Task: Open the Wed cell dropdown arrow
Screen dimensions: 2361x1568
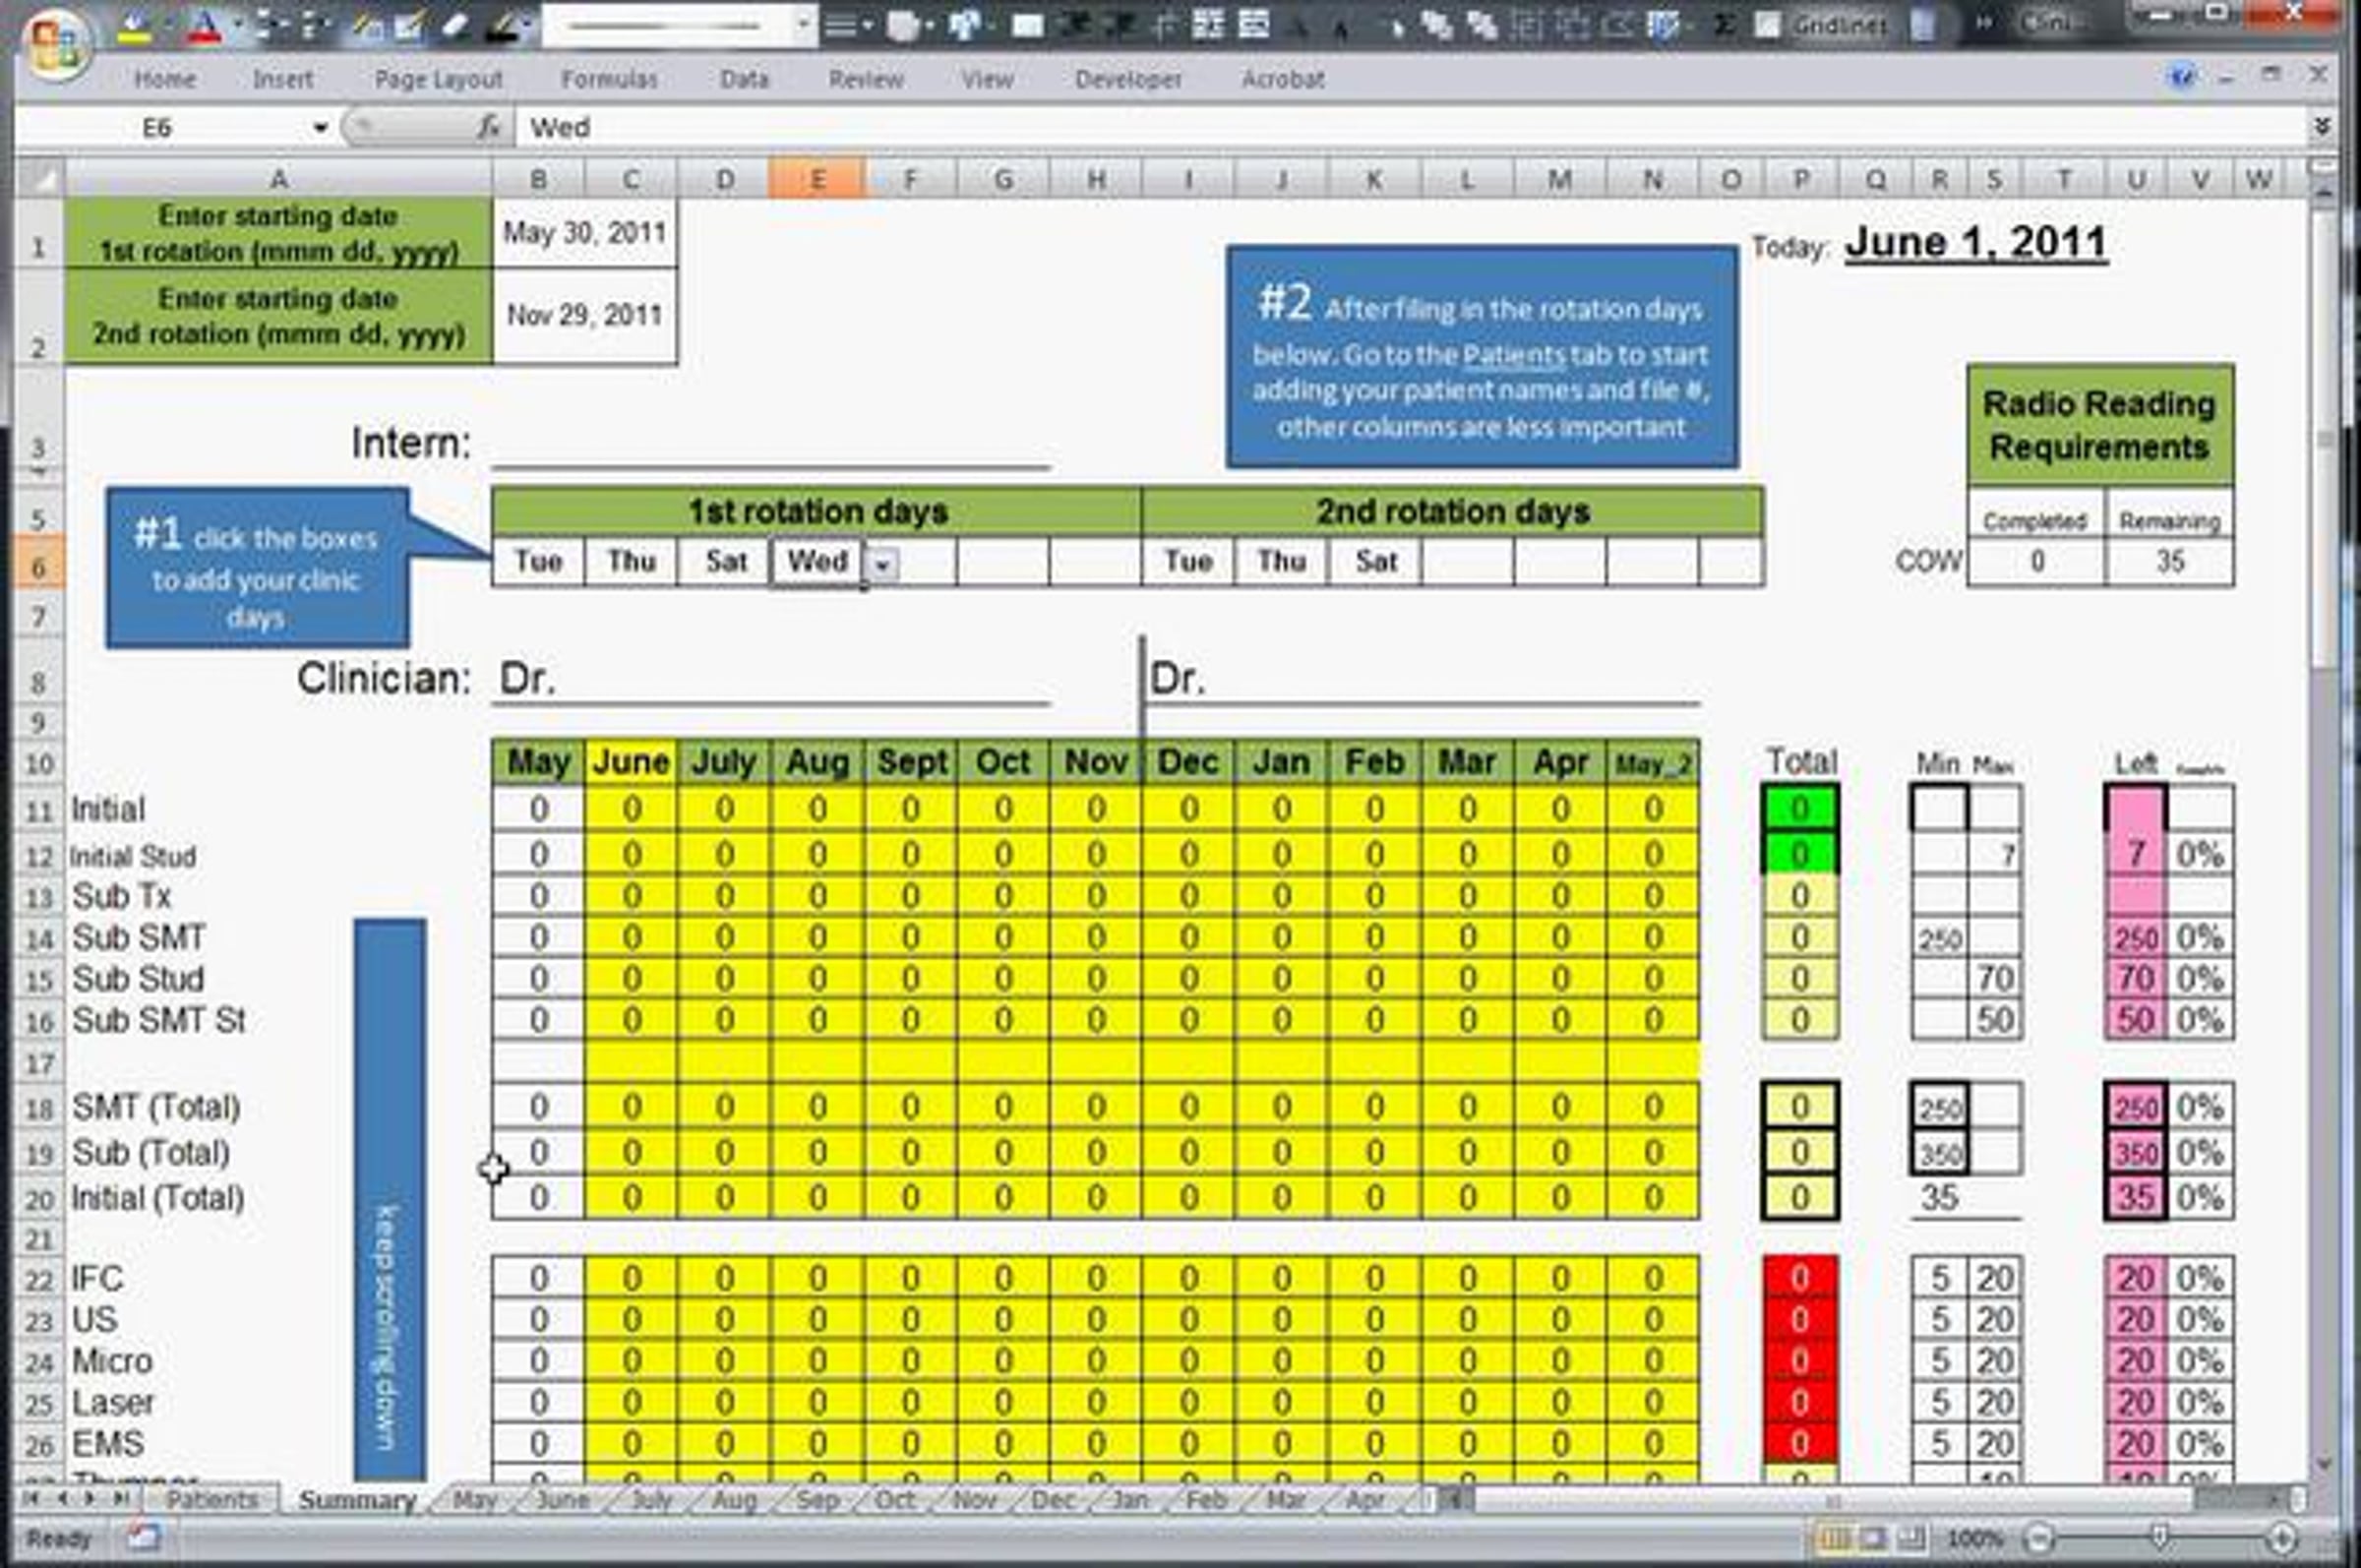Action: [881, 564]
